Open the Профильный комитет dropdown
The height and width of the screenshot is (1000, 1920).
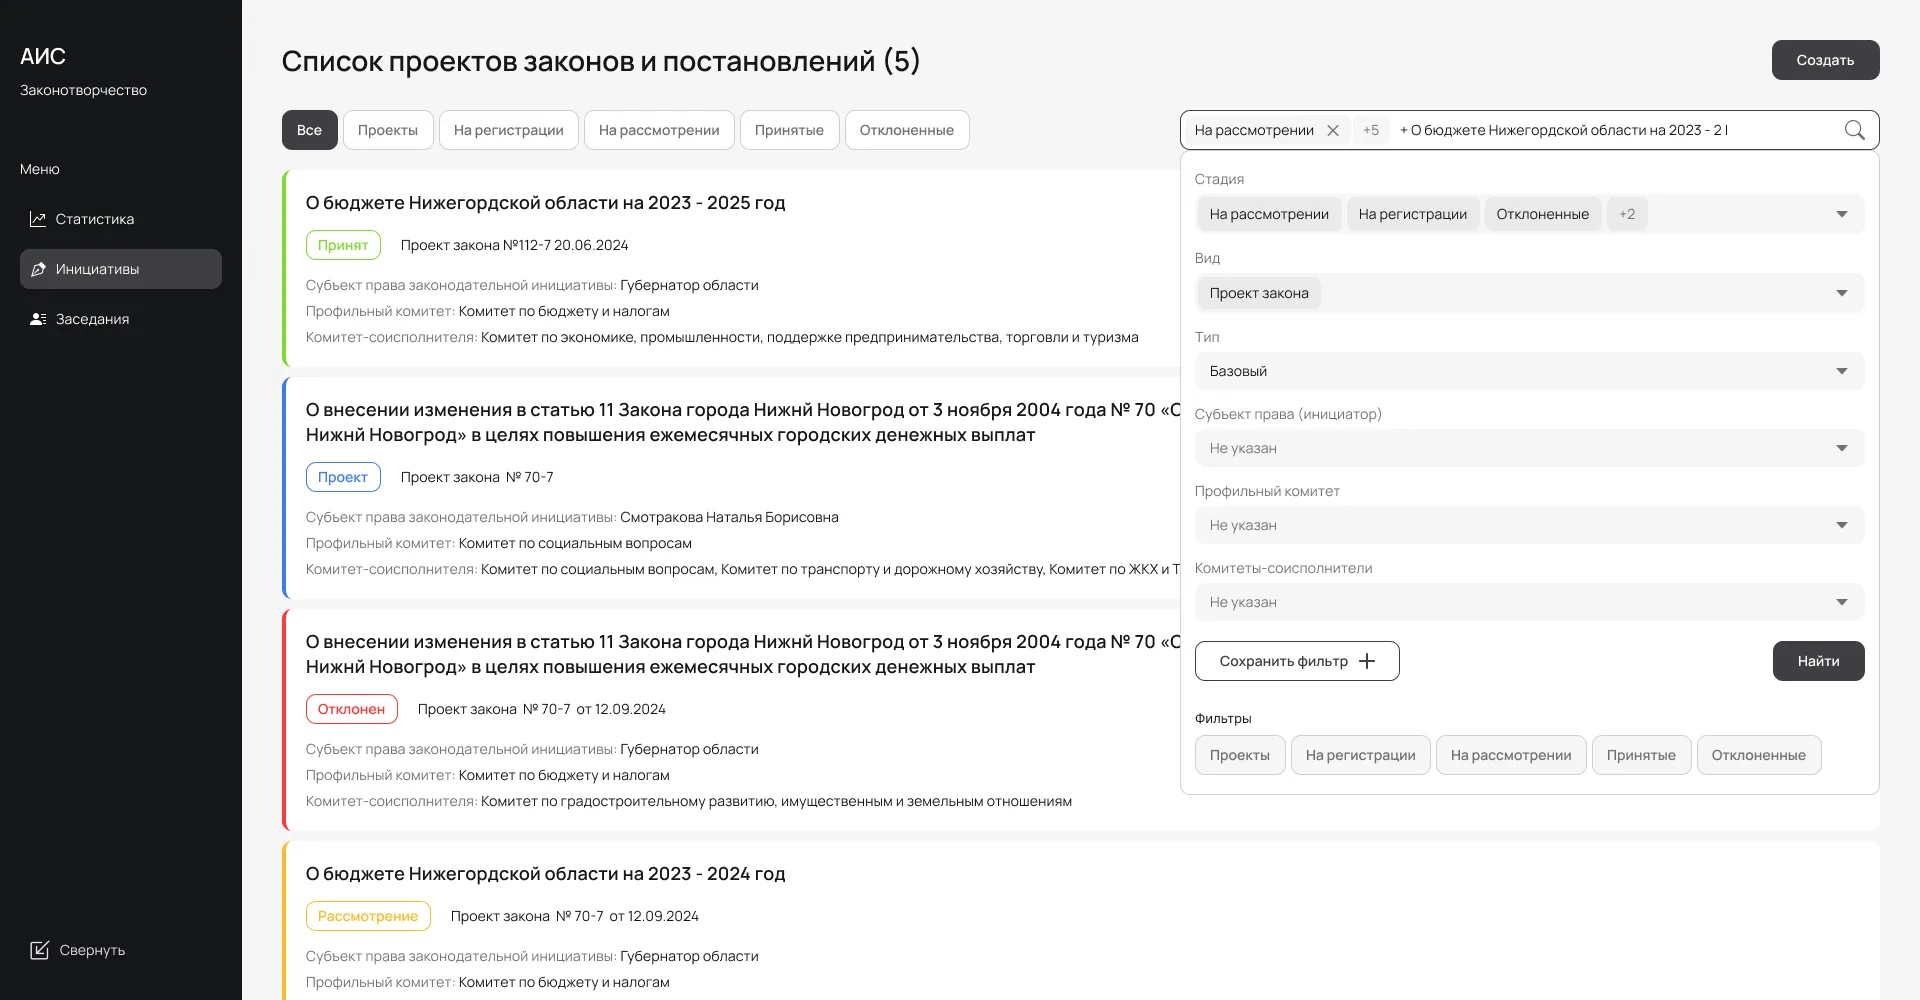coord(1843,524)
